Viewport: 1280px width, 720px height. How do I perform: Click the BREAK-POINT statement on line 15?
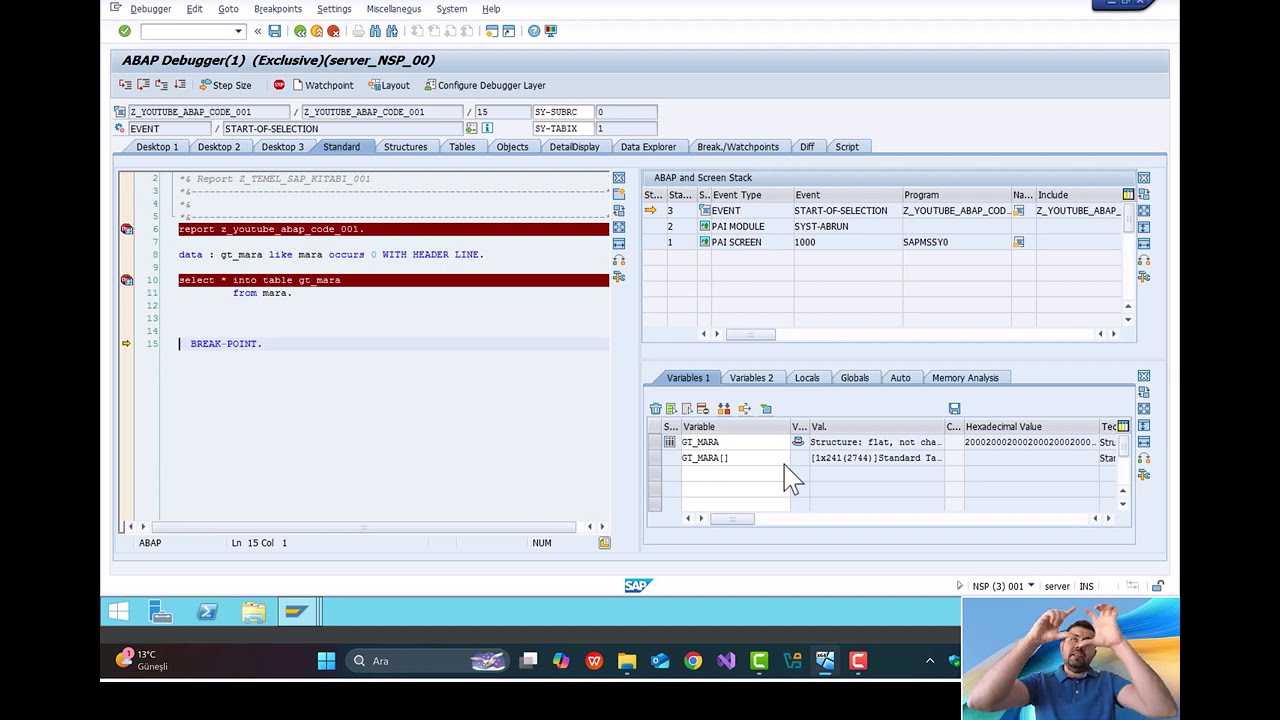click(x=226, y=344)
